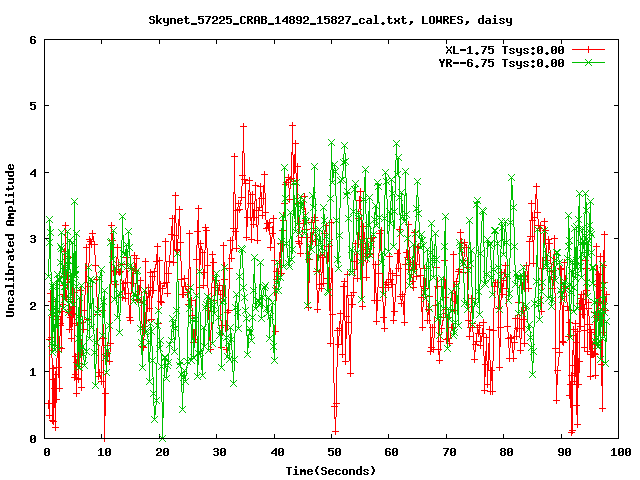This screenshot has height=480, width=640.
Task: Click the x-axis tick label 20
Action: coord(162,452)
